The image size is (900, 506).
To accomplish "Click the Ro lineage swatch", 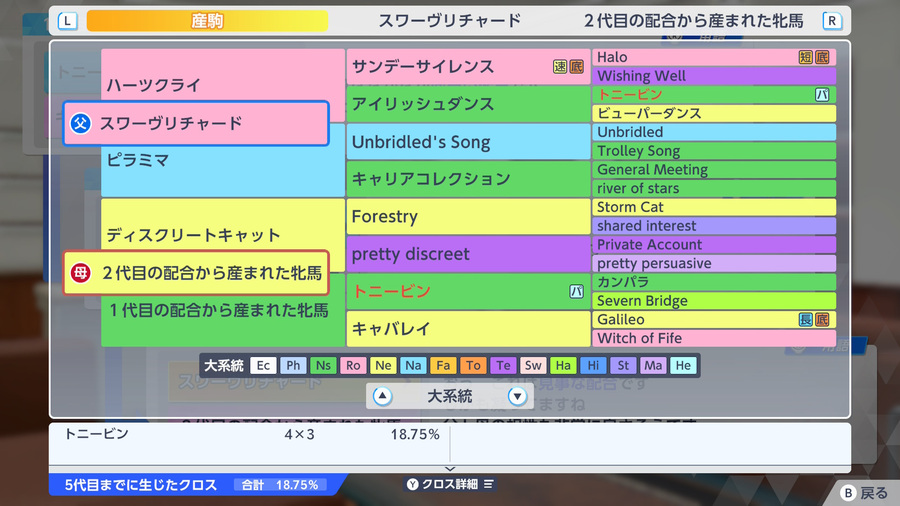I will [353, 365].
